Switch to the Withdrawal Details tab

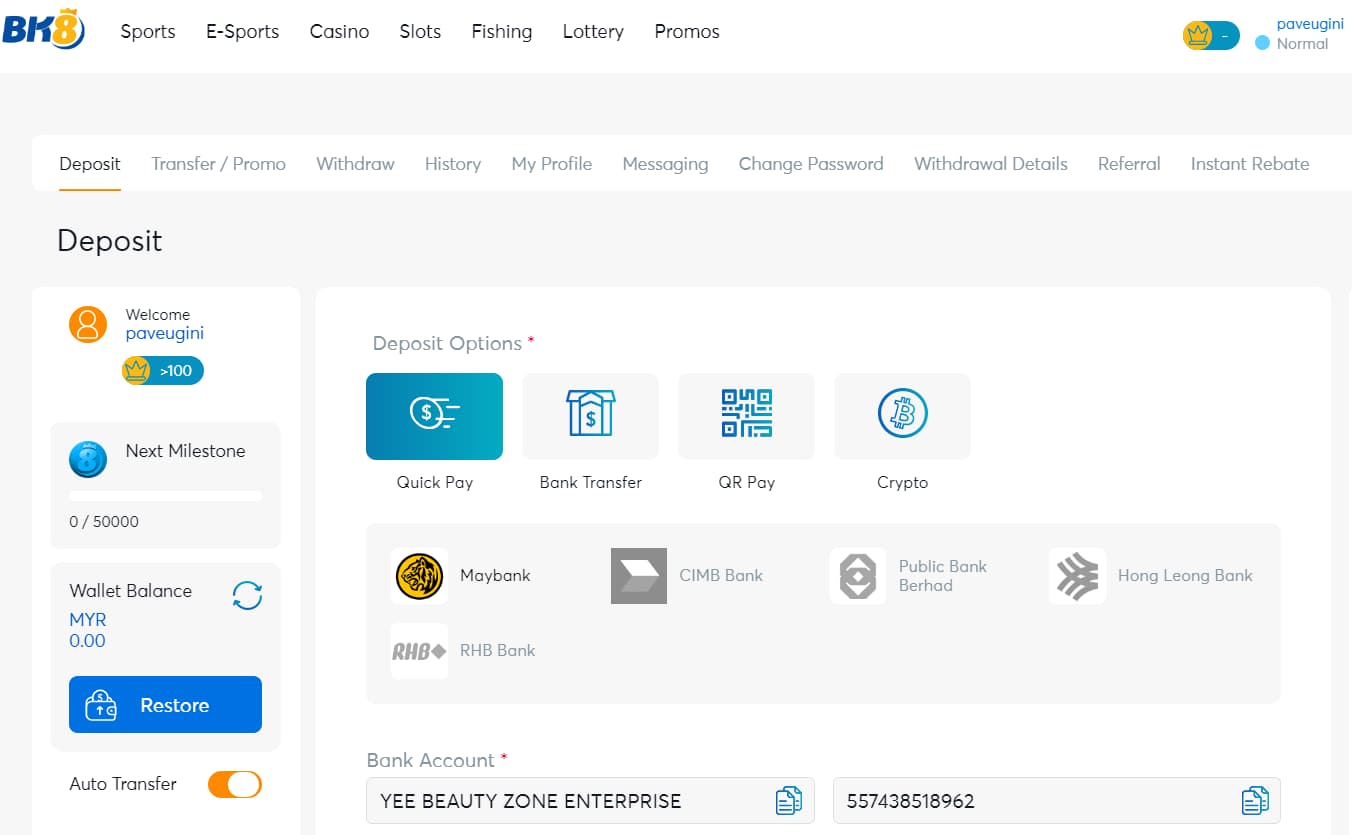tap(991, 164)
